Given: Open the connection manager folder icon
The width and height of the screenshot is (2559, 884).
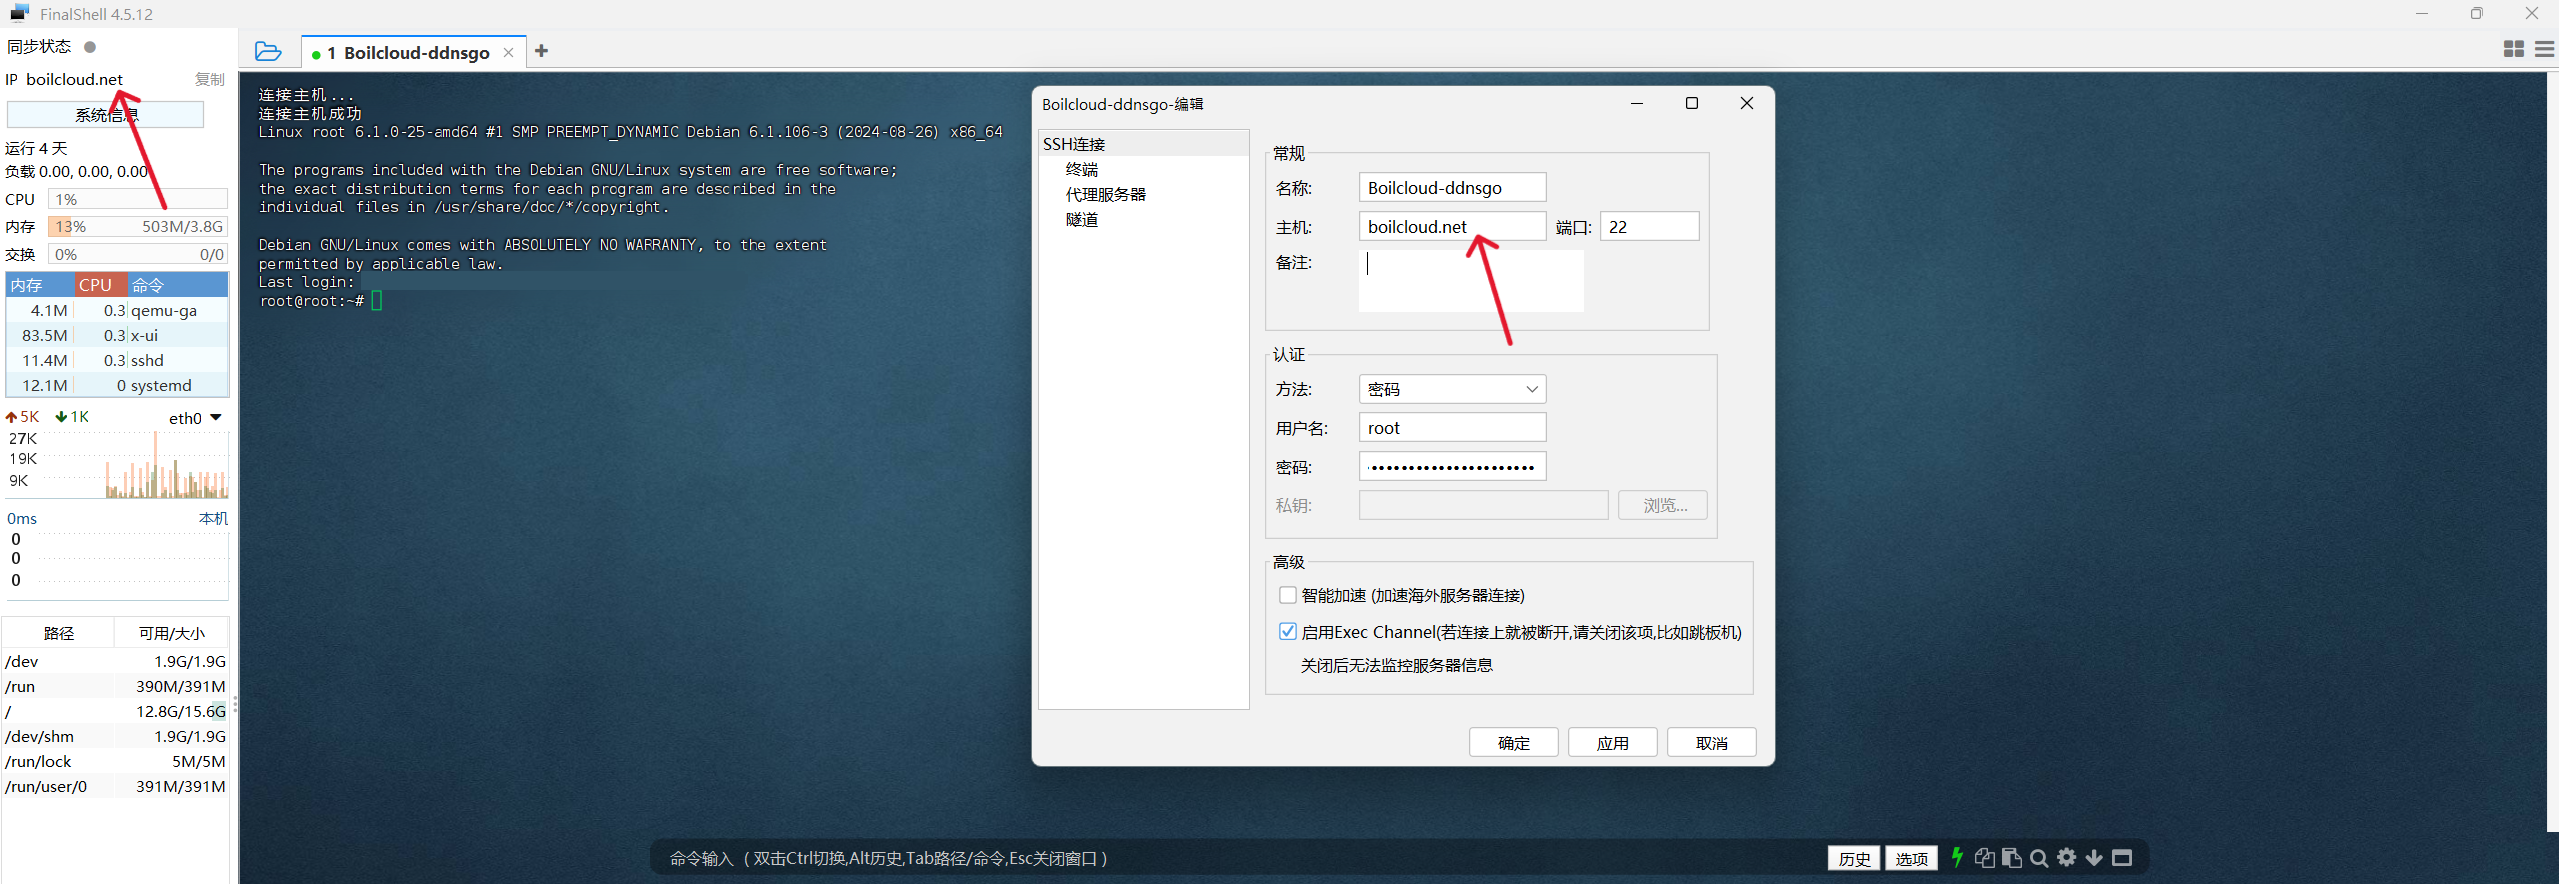Looking at the screenshot, I should pos(268,51).
